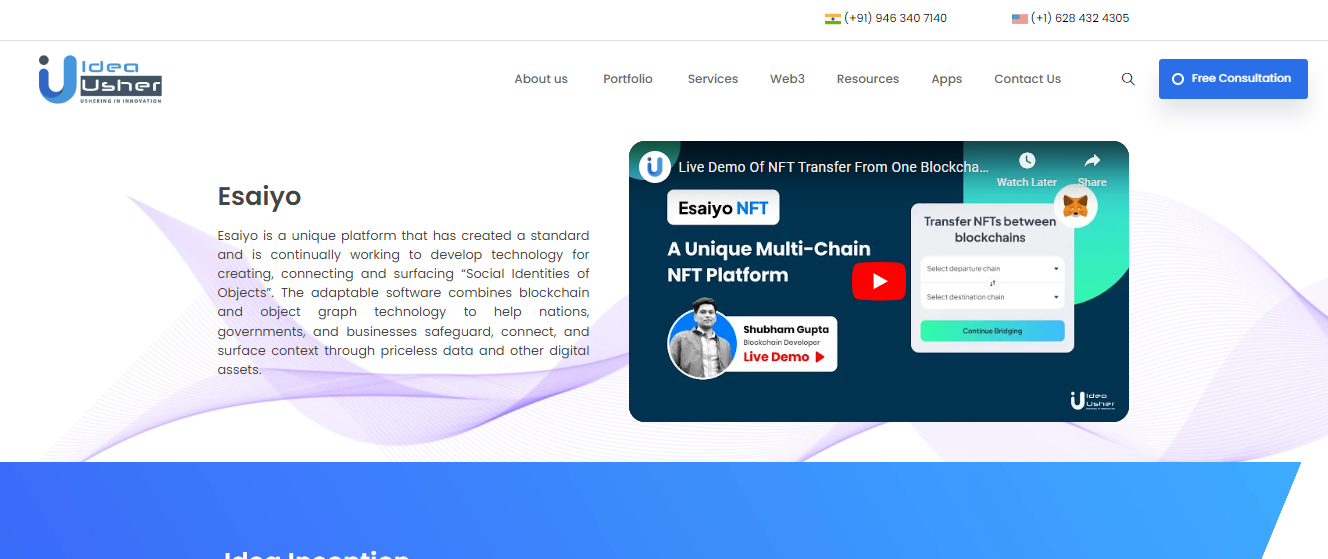Go to Contact Us page

(x=1027, y=79)
